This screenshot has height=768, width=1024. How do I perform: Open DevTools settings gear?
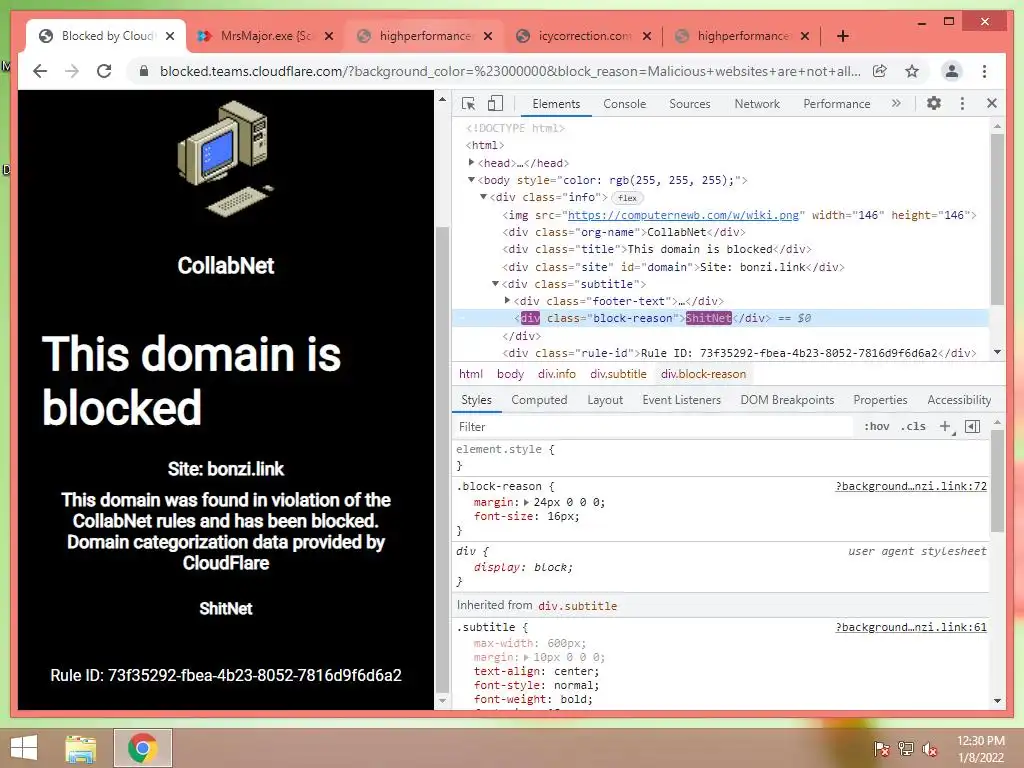click(934, 103)
